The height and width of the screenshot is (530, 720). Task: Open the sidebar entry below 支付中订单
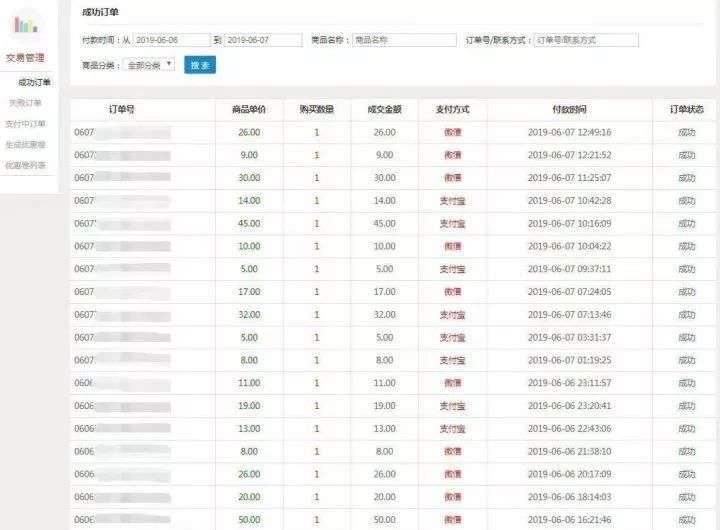click(x=26, y=145)
